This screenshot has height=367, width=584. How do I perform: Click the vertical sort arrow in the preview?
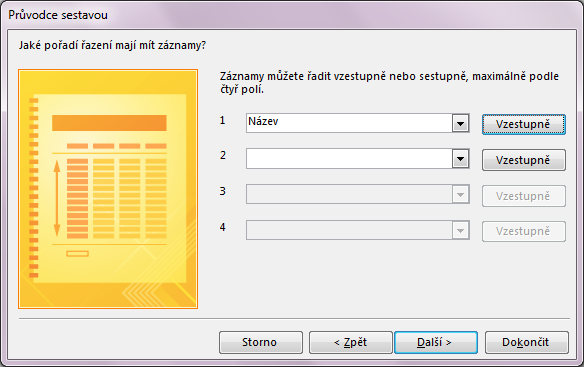(x=57, y=199)
